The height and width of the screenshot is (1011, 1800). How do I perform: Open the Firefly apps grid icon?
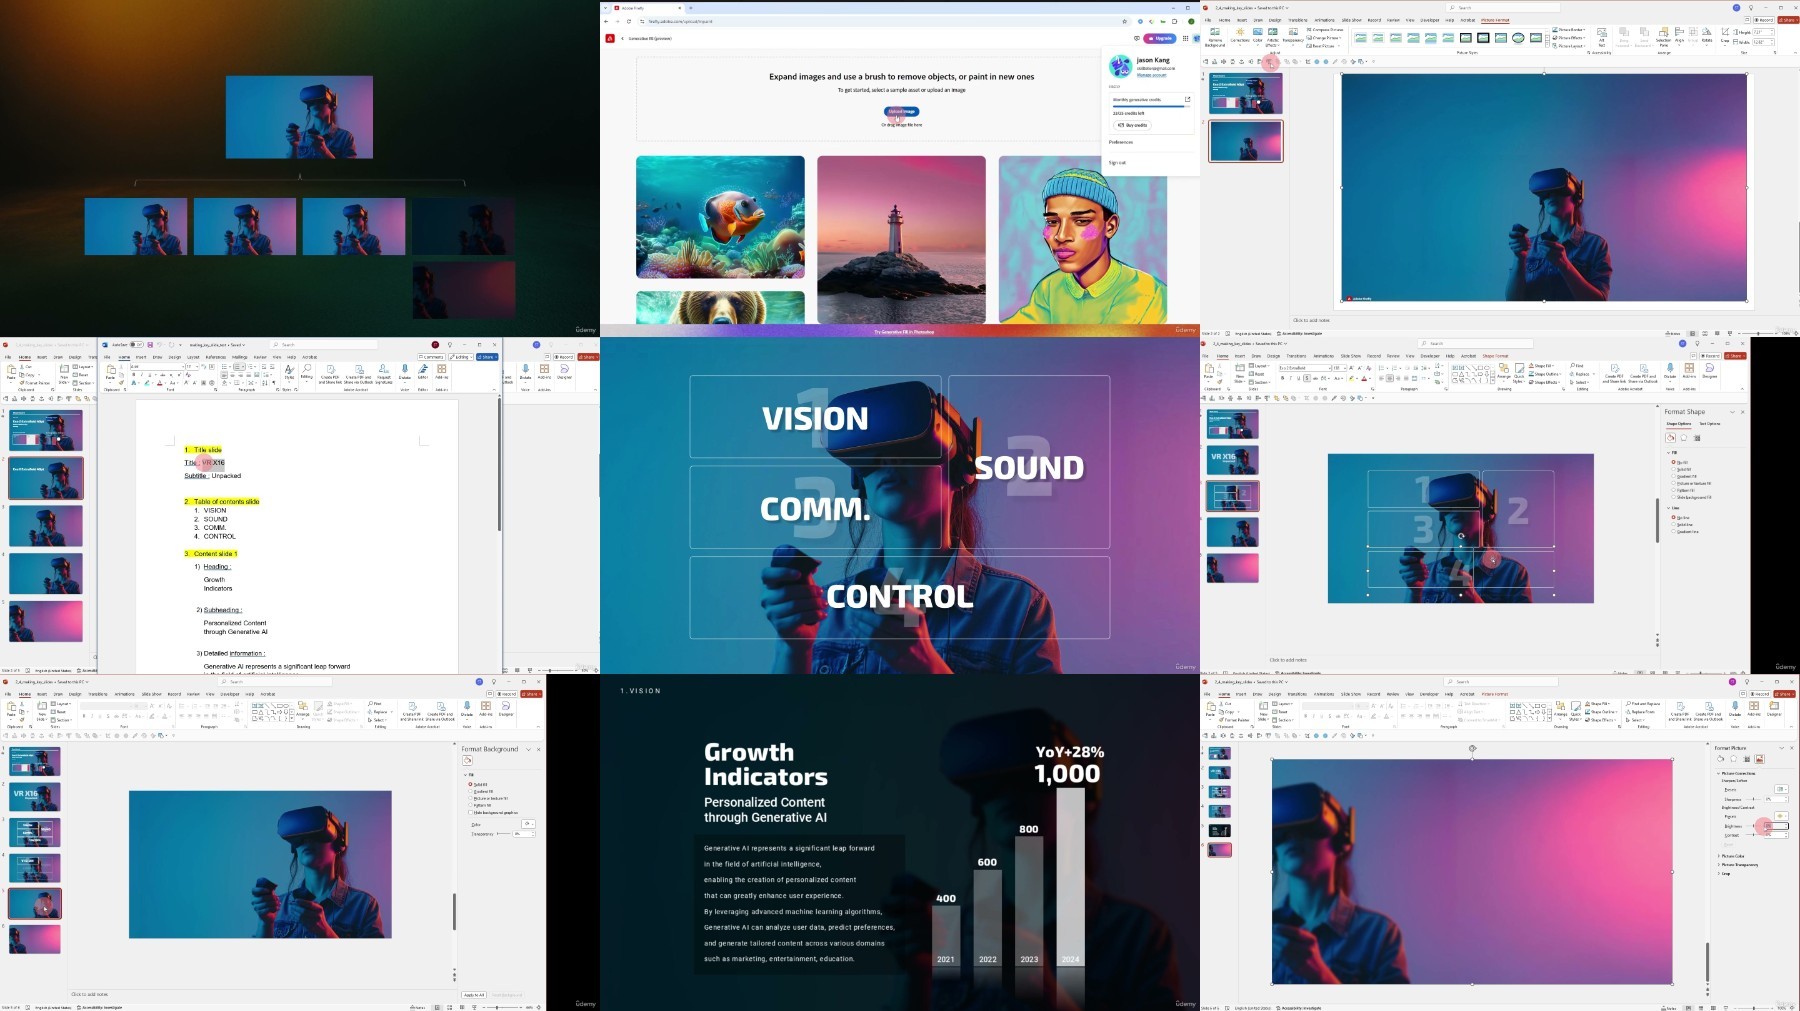(1185, 38)
